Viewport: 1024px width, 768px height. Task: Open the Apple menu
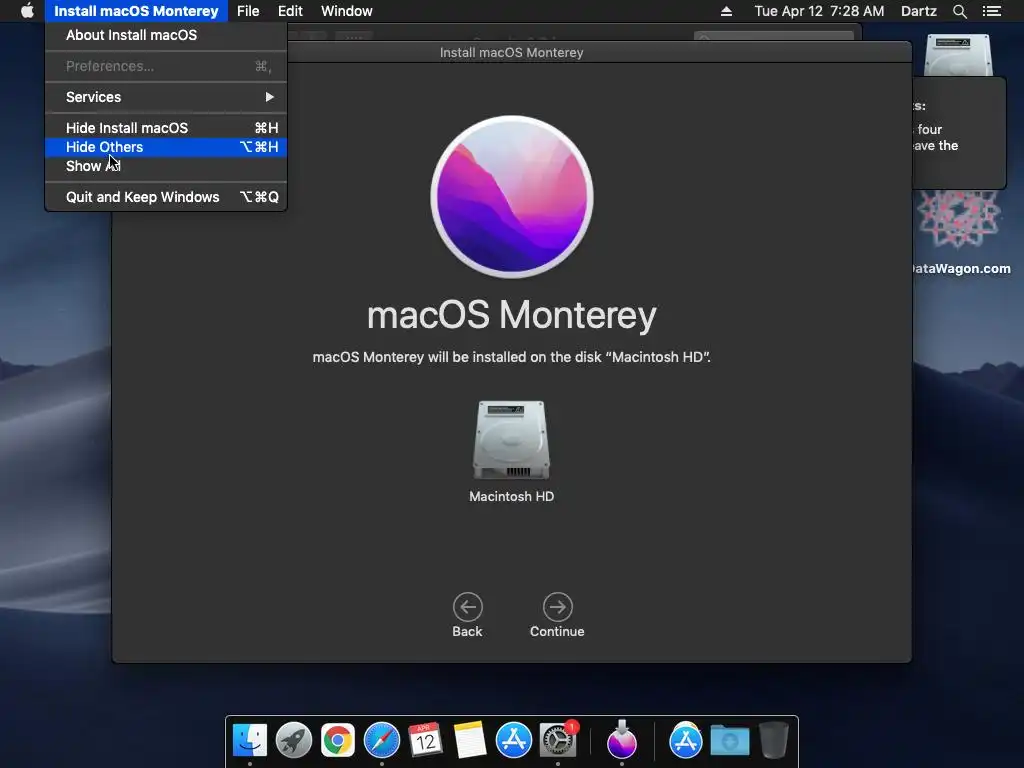point(27,11)
